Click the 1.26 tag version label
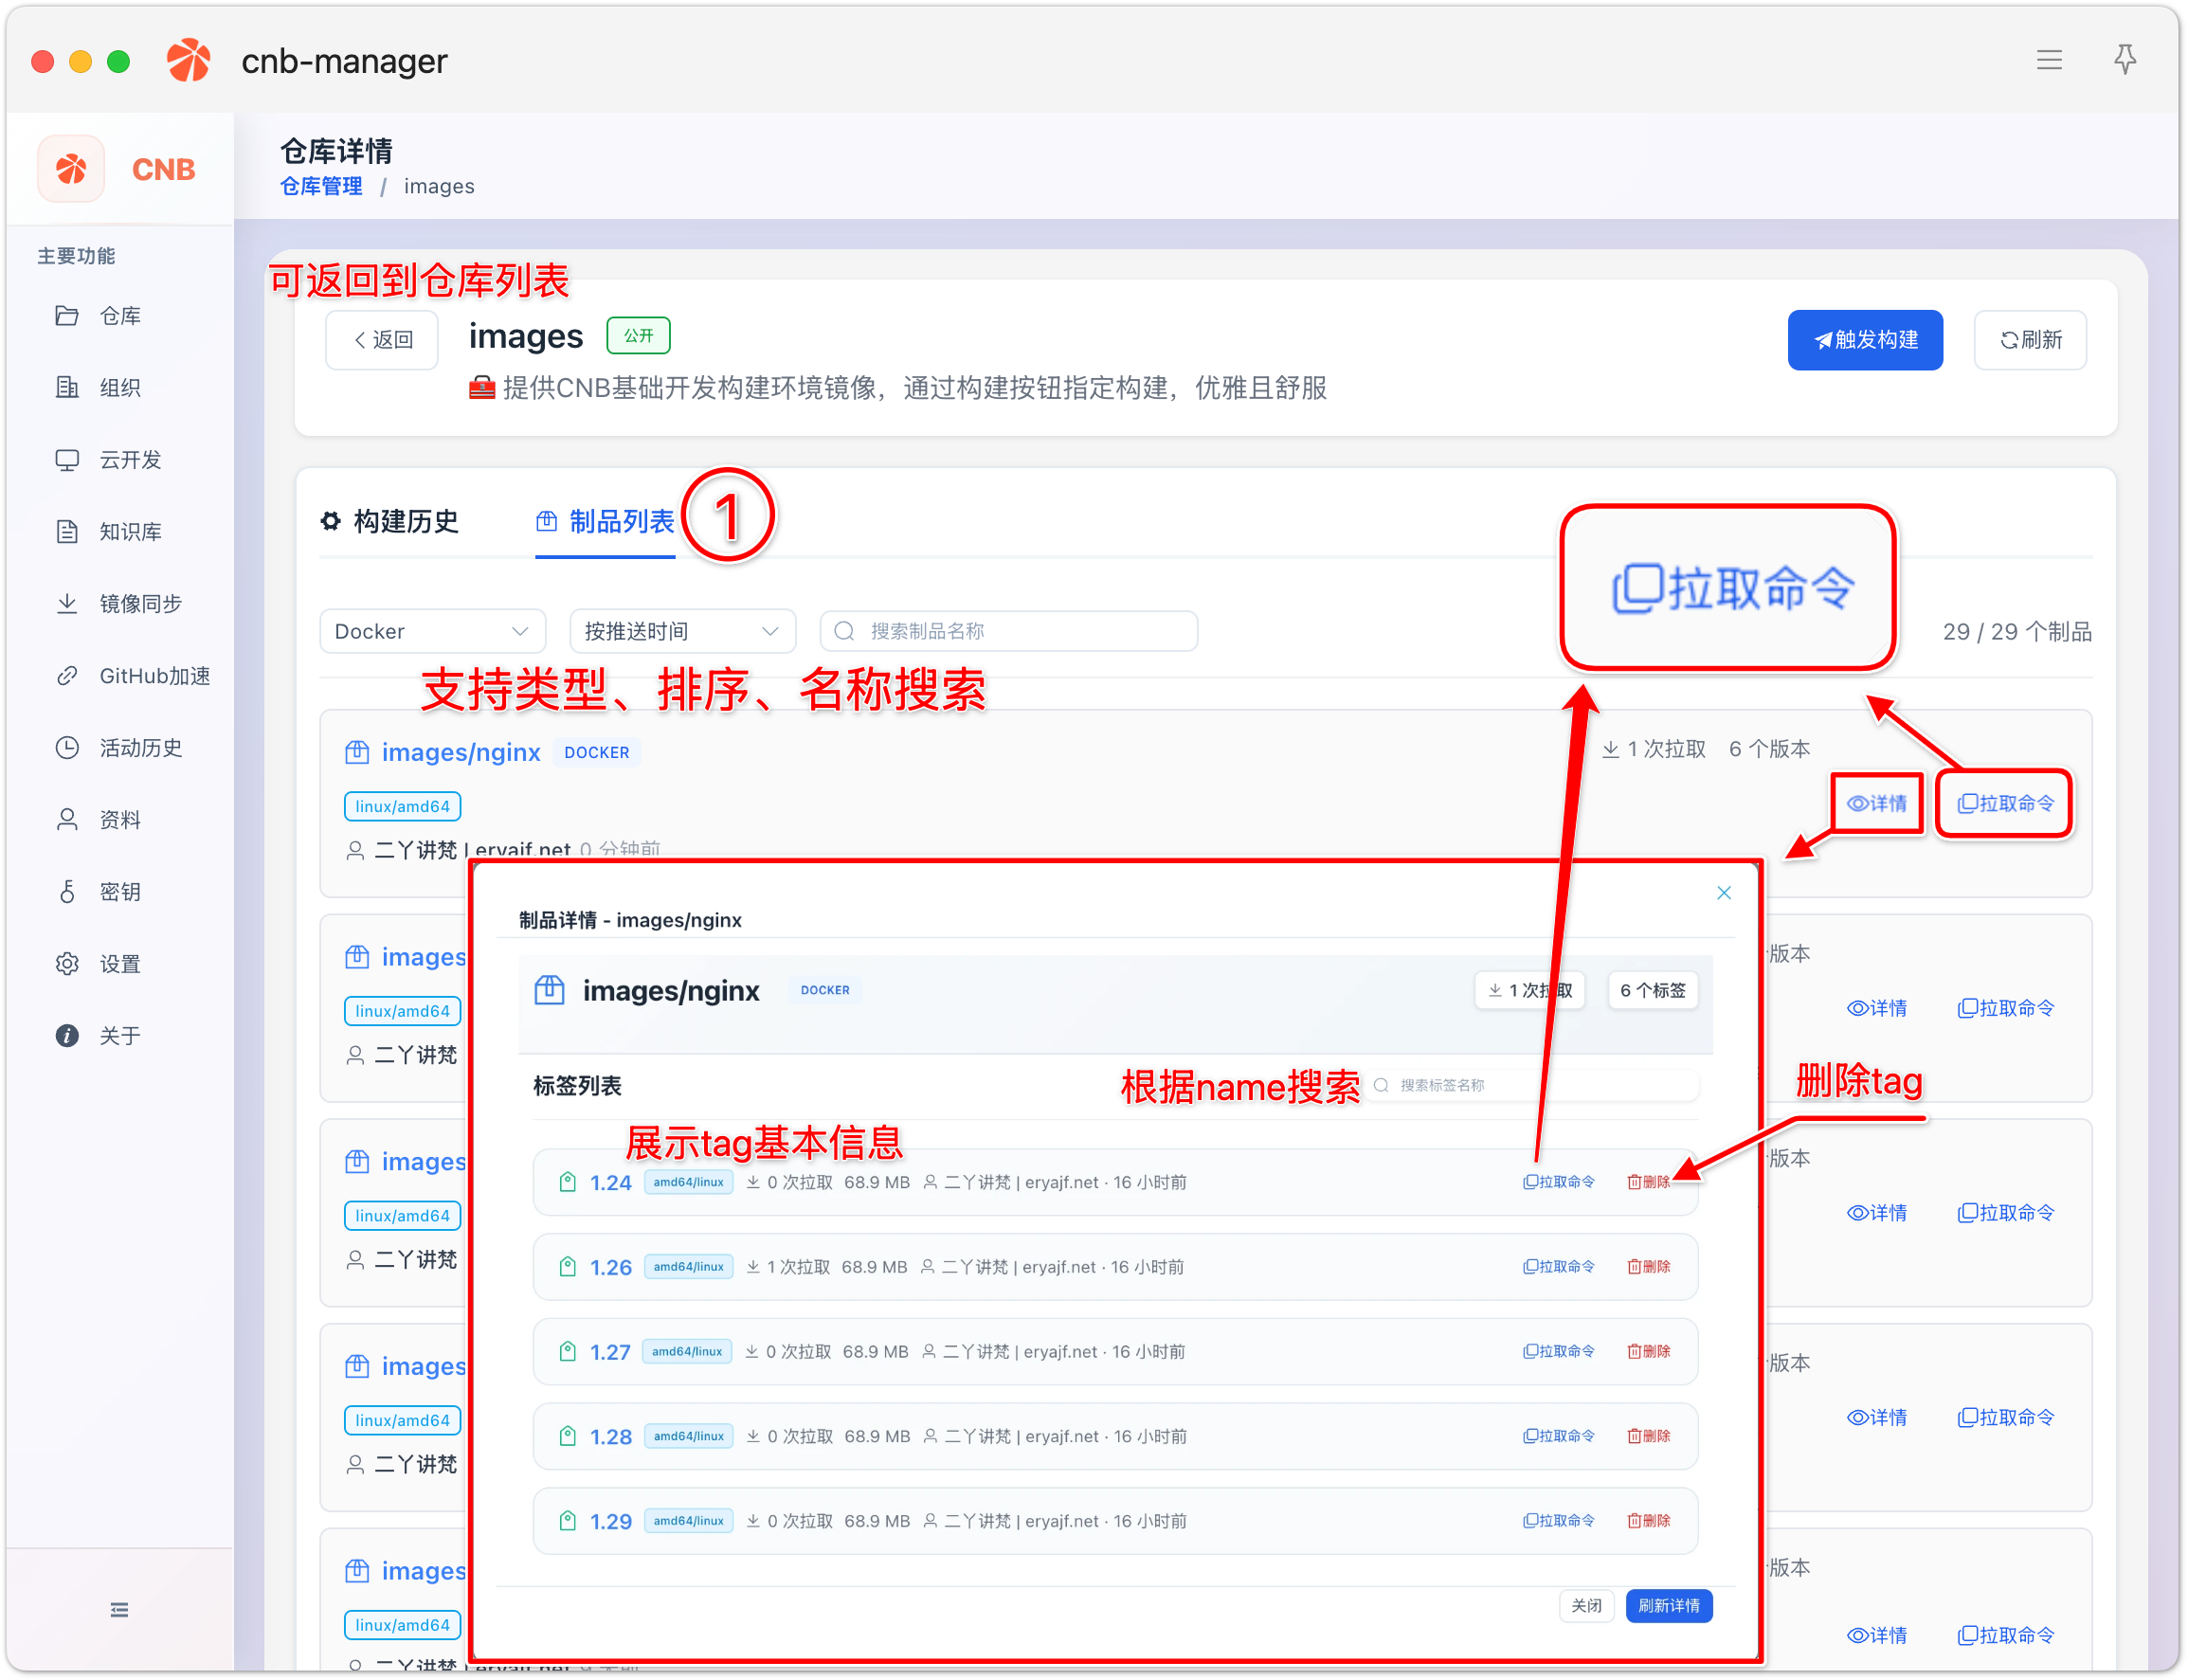This screenshot has height=1680, width=2188. [610, 1268]
